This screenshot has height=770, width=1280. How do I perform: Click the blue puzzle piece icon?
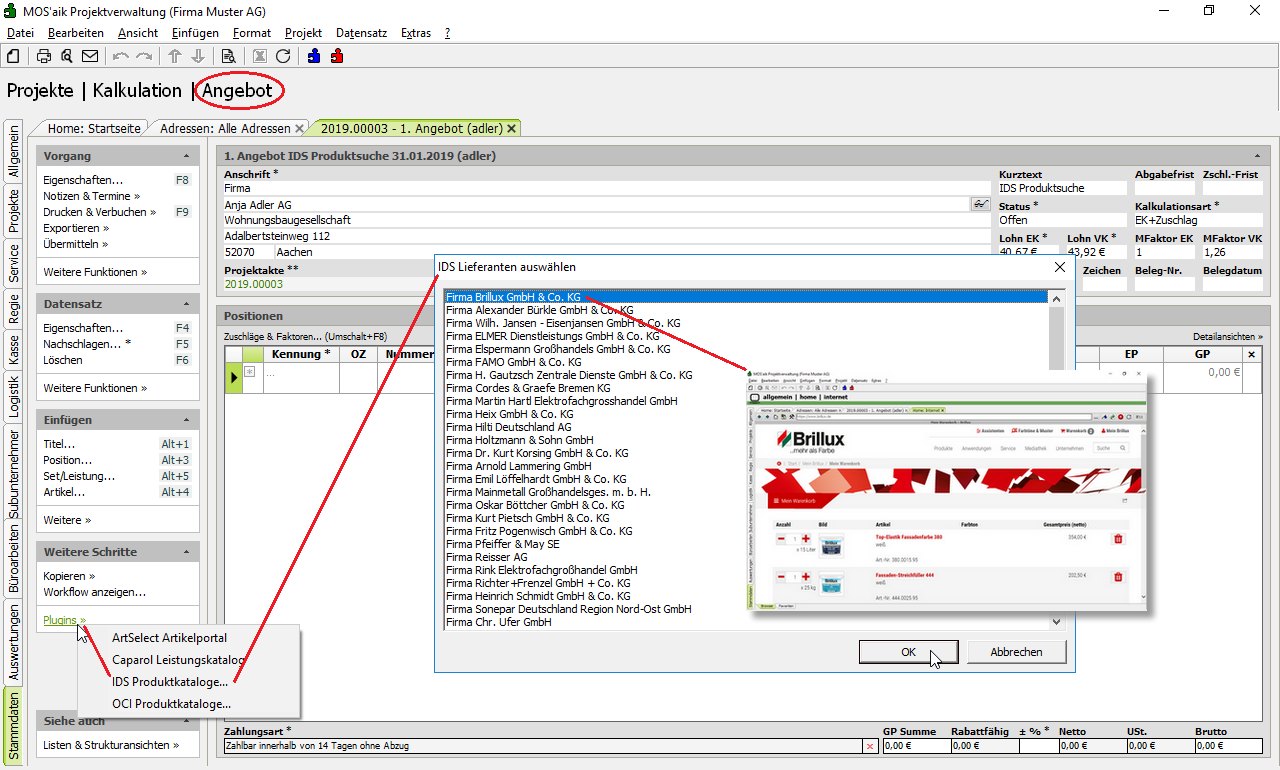click(x=314, y=56)
